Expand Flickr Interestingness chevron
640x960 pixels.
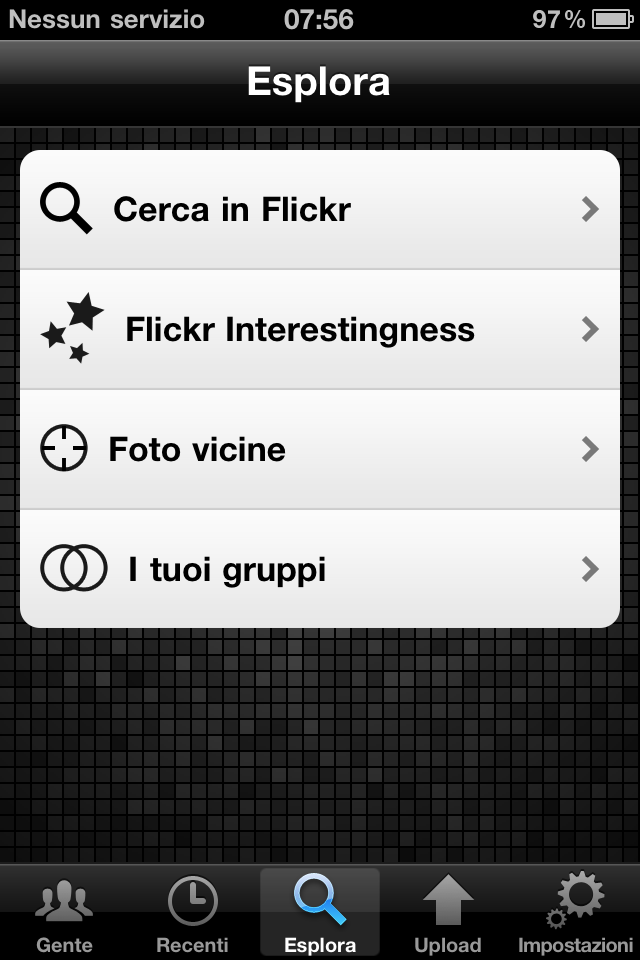pyautogui.click(x=590, y=329)
